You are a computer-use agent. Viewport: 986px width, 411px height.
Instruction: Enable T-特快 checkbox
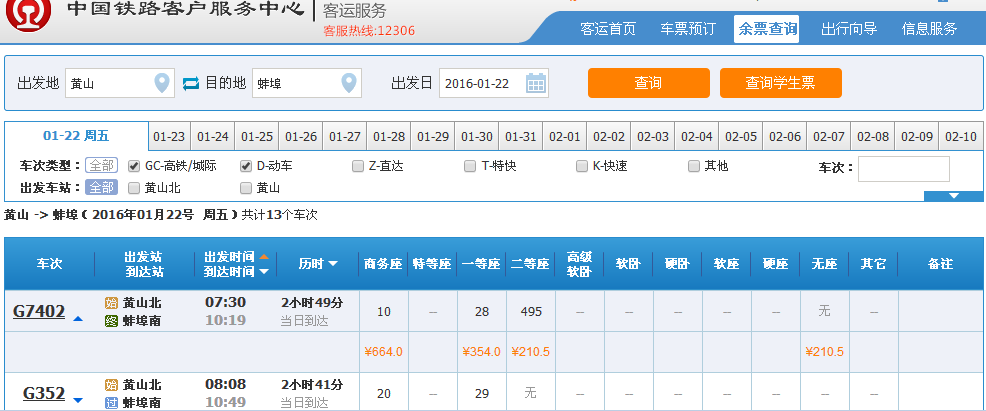[470, 166]
